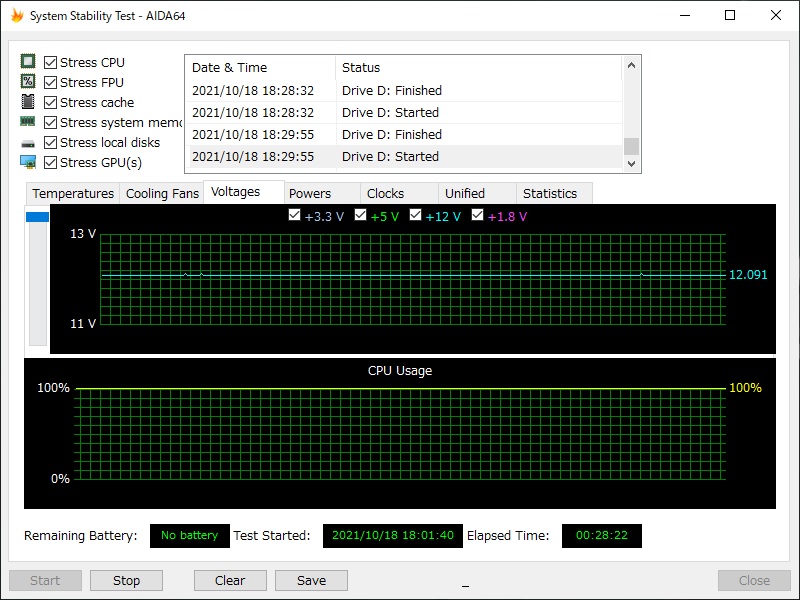Open the Unified tab
The width and height of the screenshot is (800, 600).
tap(478, 193)
